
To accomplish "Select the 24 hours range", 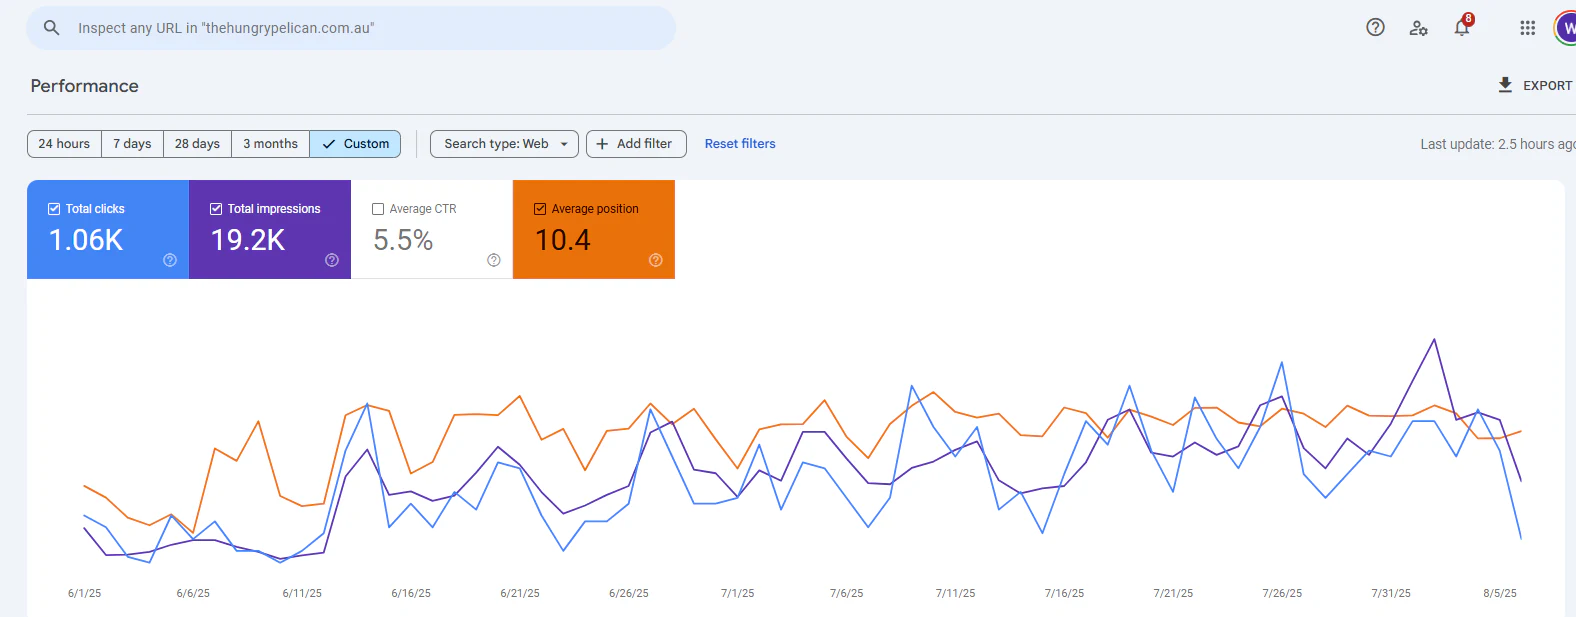I will (x=64, y=144).
